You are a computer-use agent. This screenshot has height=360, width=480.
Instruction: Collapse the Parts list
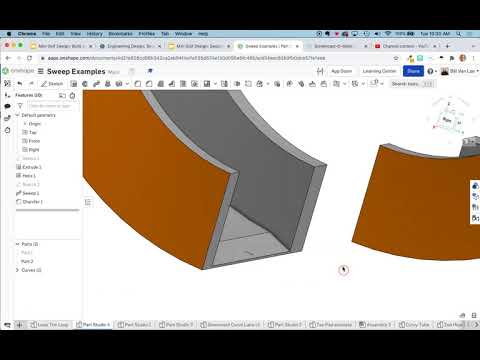click(18, 244)
